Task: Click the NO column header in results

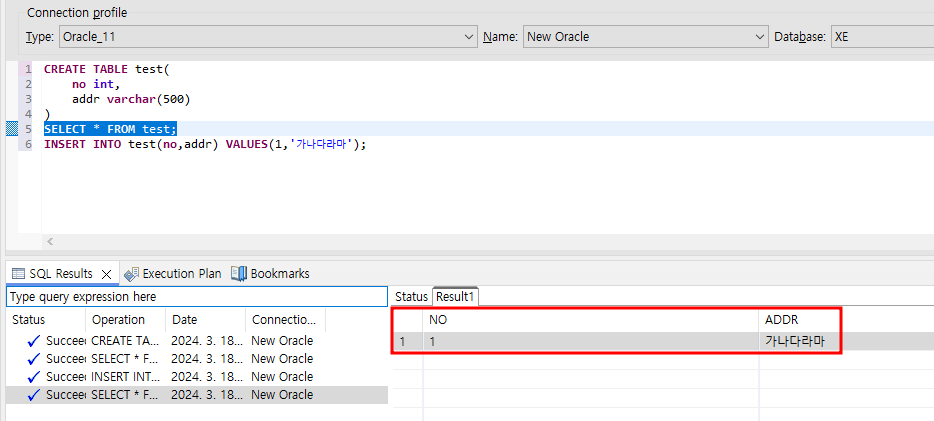Action: point(591,320)
